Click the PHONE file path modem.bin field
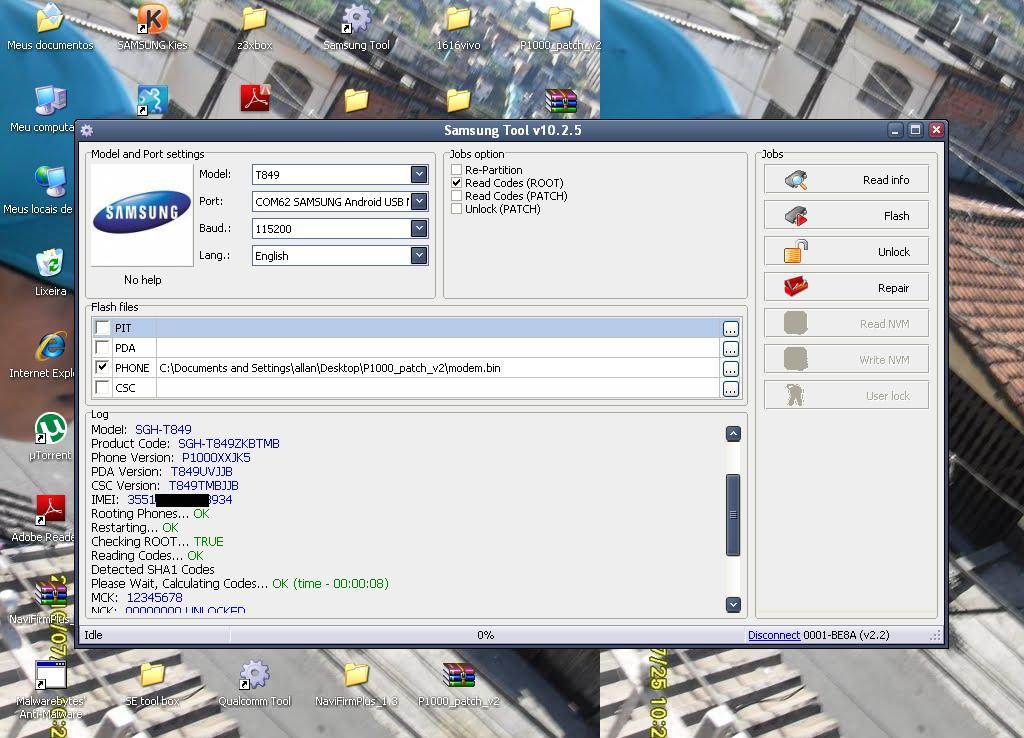 pos(438,368)
